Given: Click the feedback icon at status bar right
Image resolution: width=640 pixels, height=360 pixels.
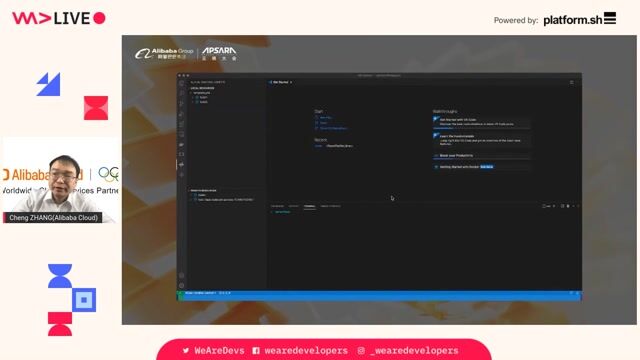Looking at the screenshot, I should click(571, 293).
